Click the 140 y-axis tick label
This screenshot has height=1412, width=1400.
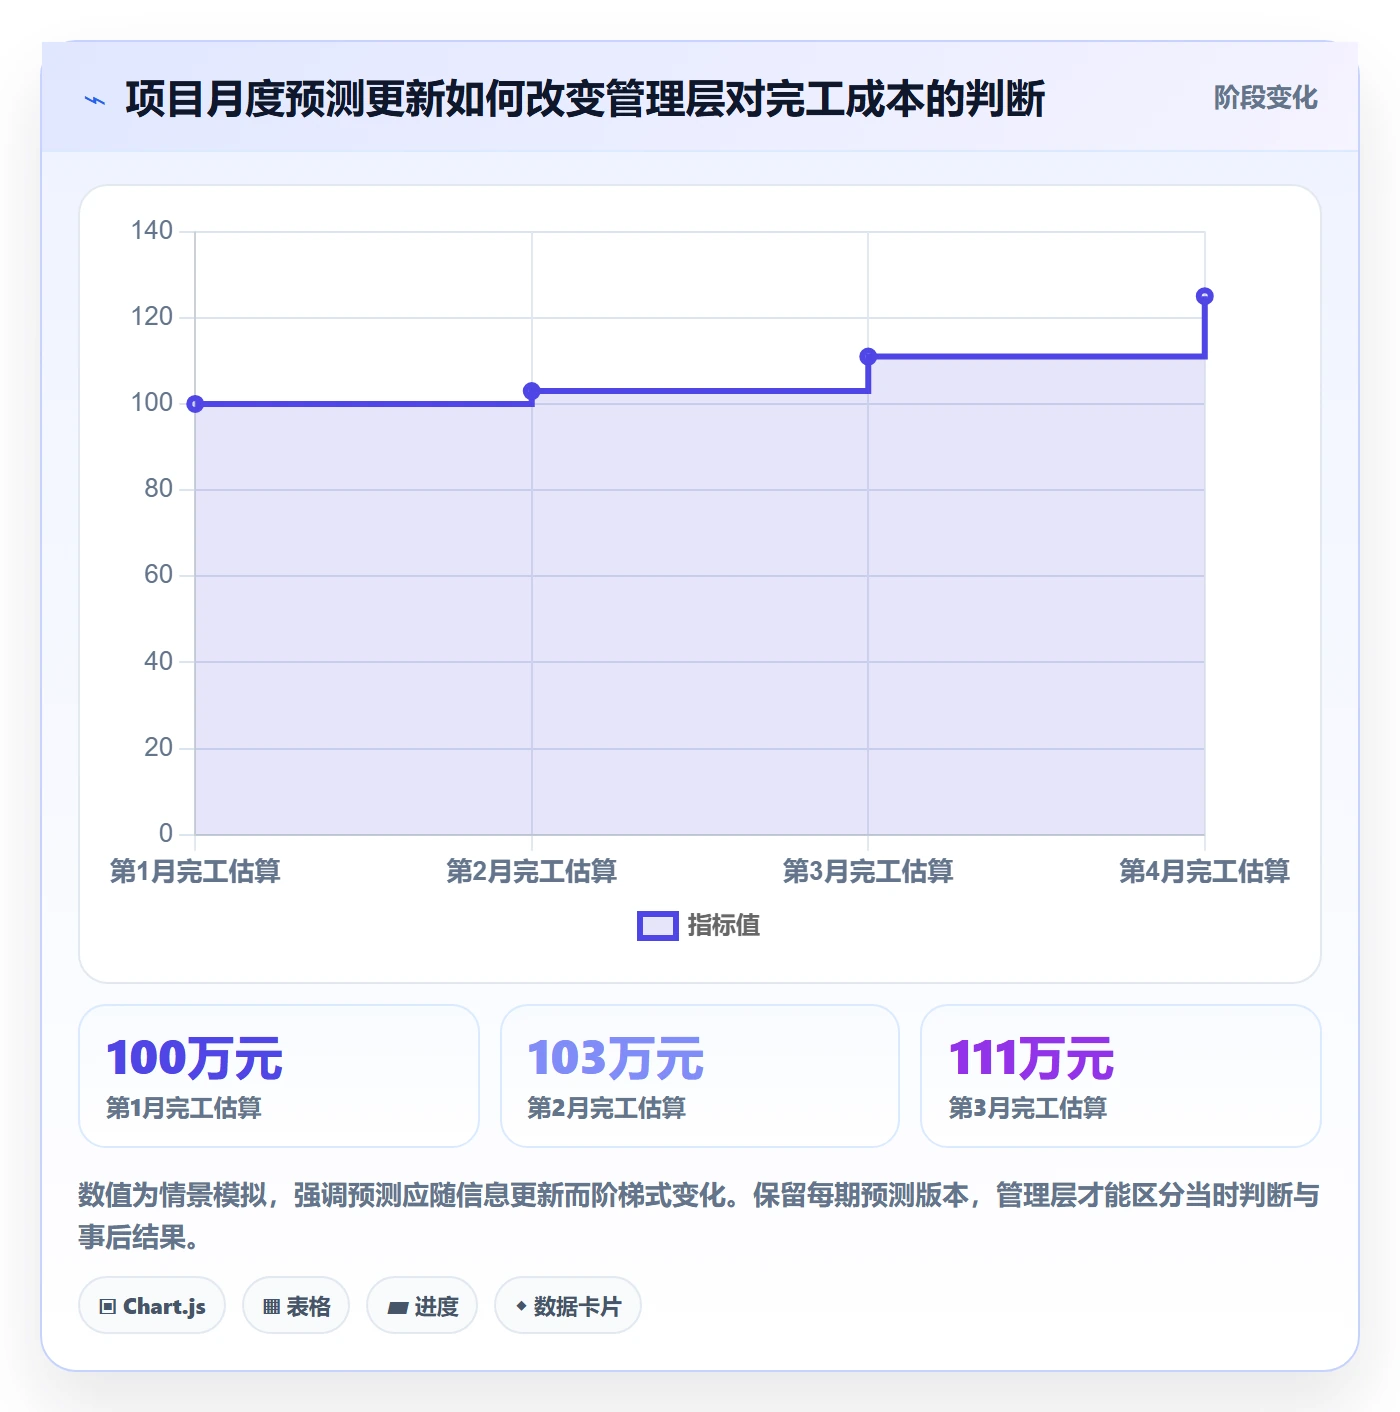pyautogui.click(x=152, y=231)
